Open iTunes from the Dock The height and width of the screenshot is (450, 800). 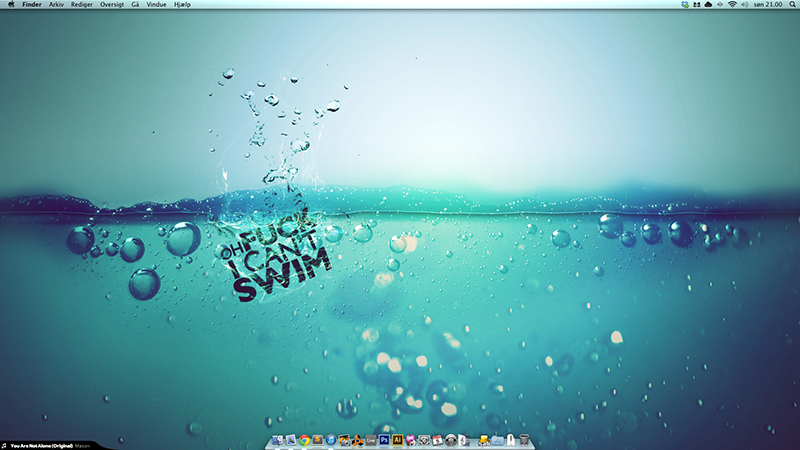point(331,440)
